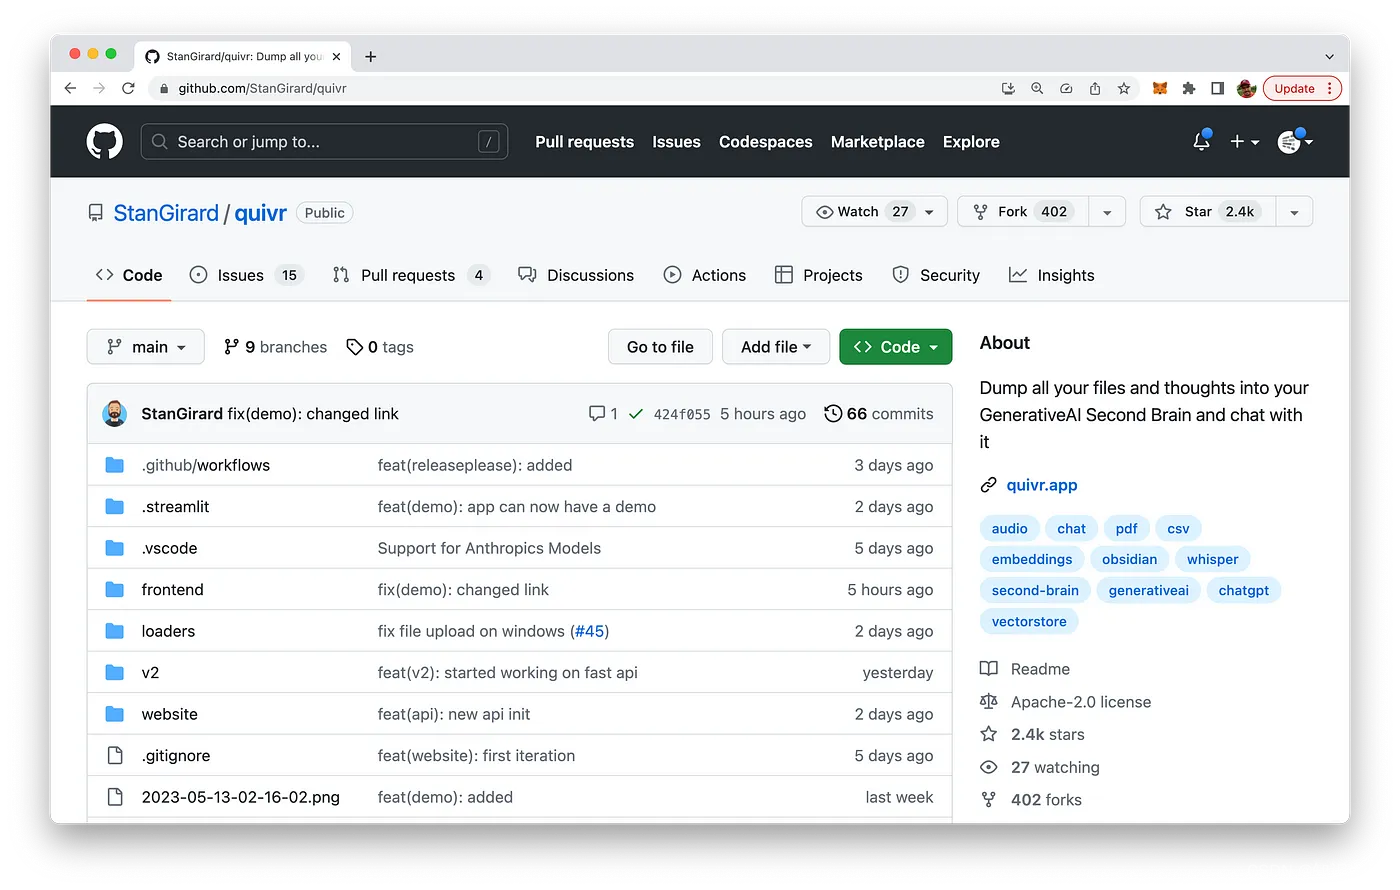Click the address bar URL
1400x890 pixels.
point(262,88)
